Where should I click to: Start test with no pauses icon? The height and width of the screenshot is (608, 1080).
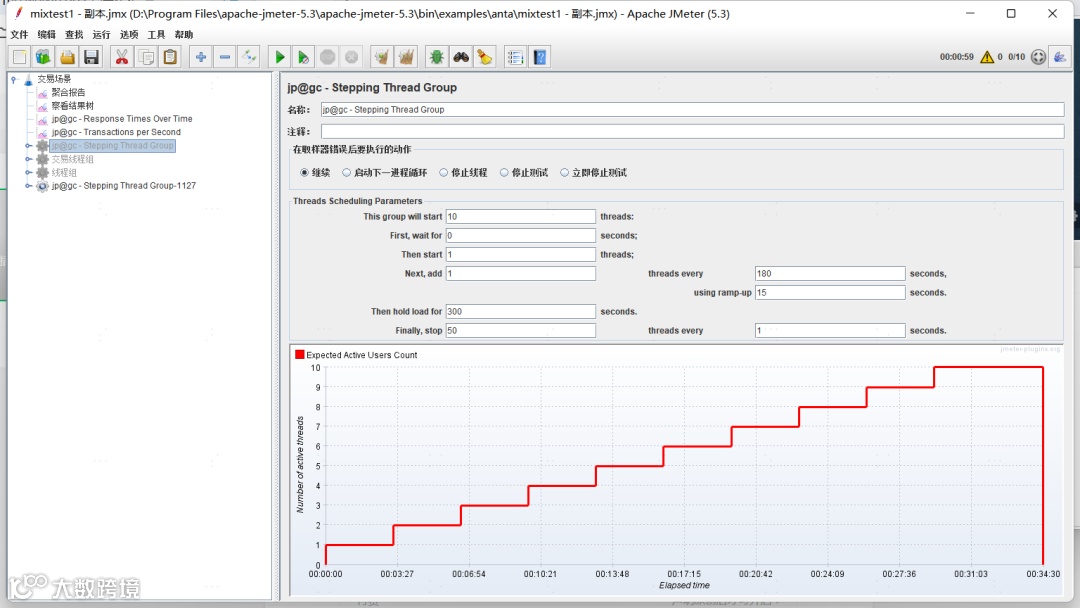click(x=303, y=57)
